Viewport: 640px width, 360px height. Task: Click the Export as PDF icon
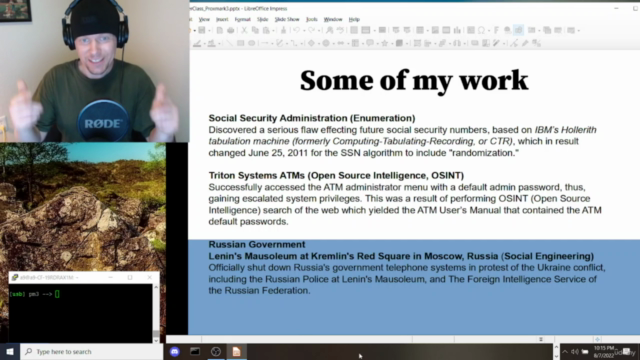tap(220, 30)
